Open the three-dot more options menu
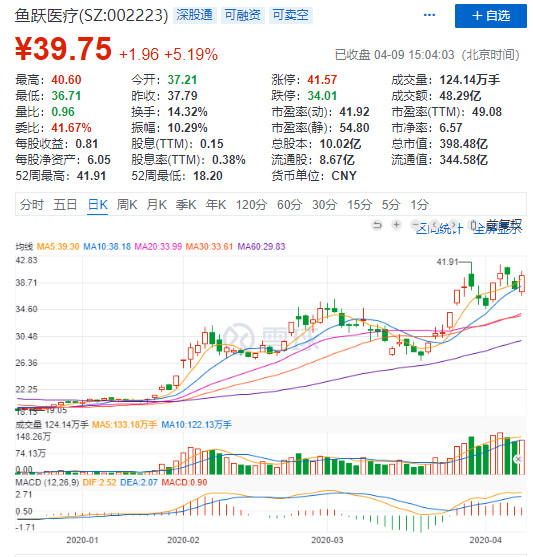 click(429, 15)
